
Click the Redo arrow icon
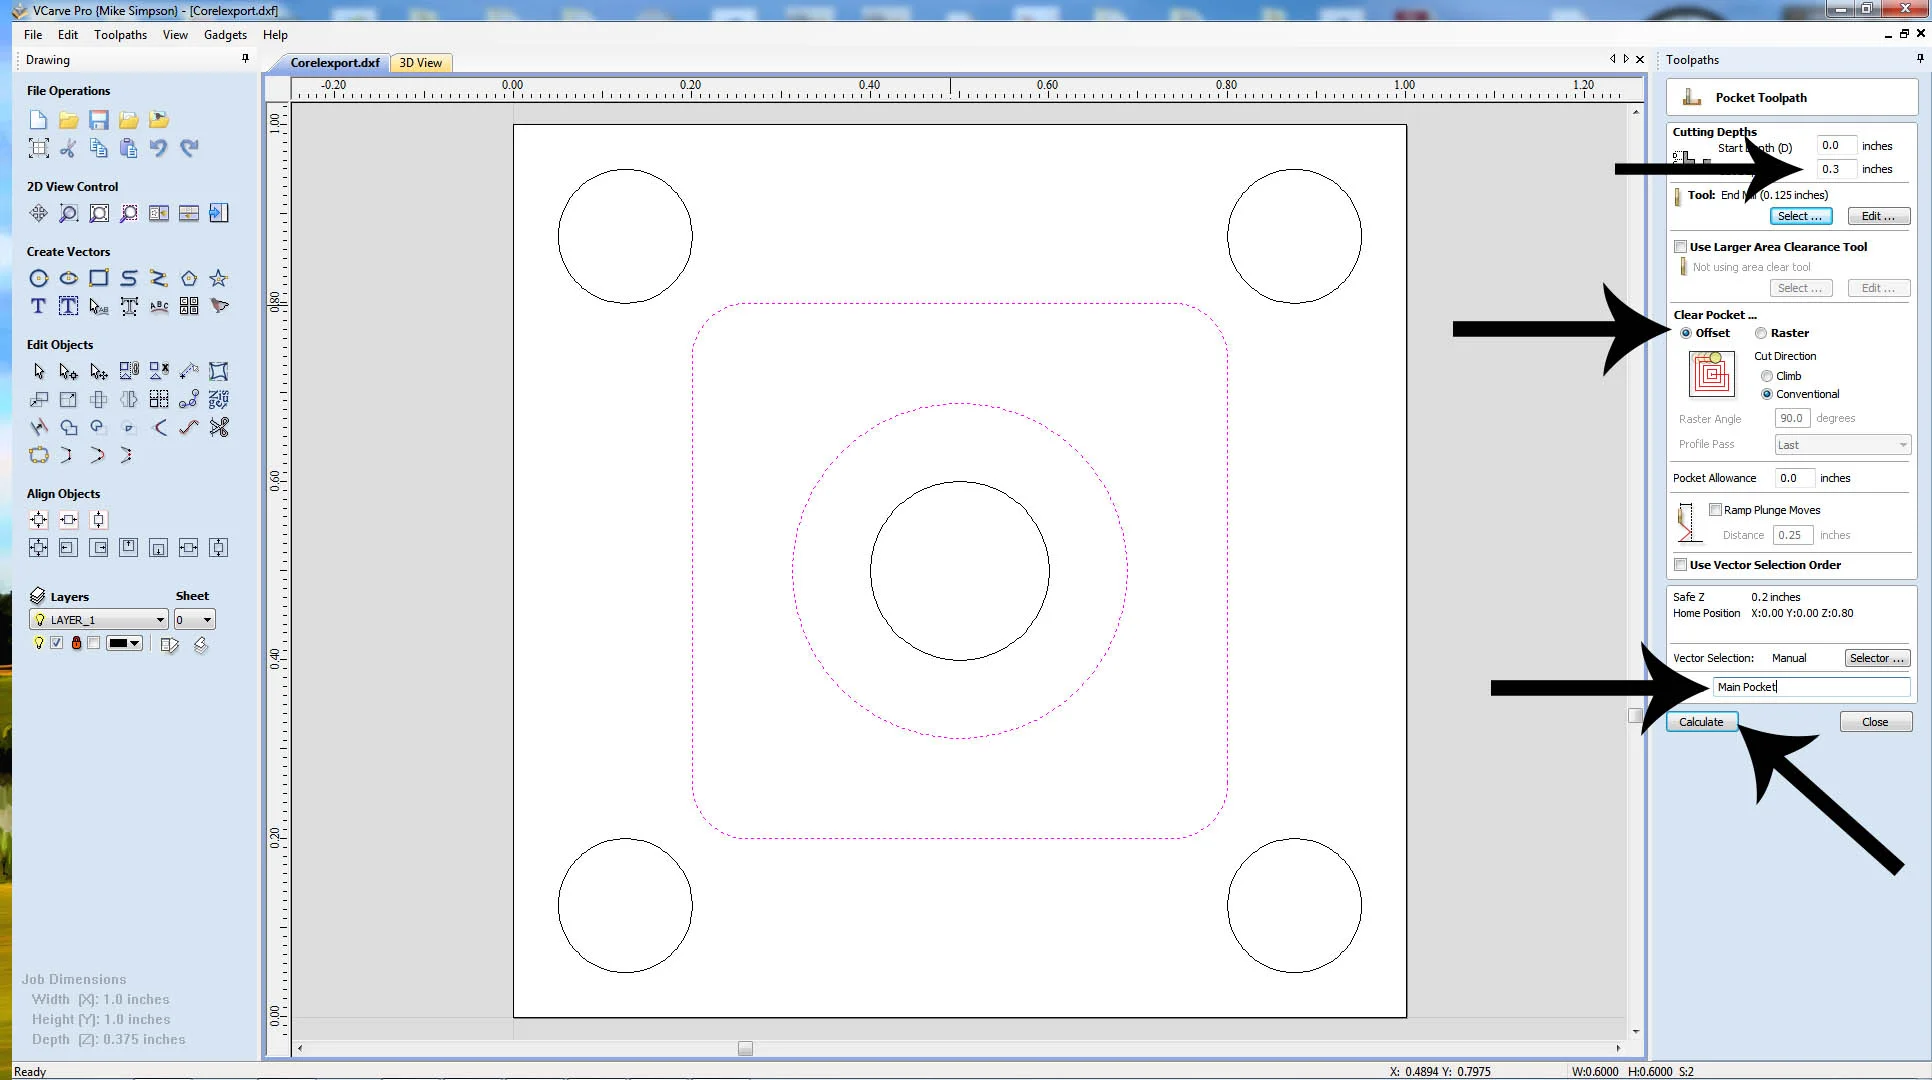coord(188,148)
